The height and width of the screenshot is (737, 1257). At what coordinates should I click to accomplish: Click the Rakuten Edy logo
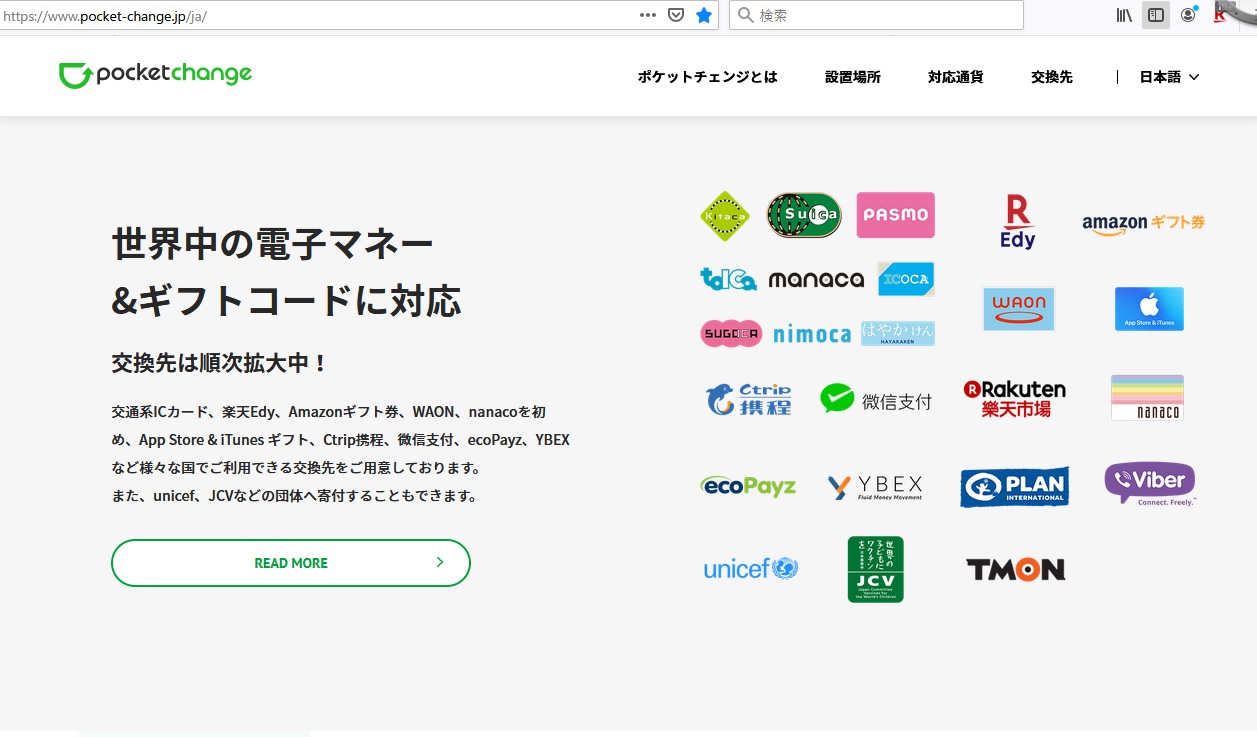tap(1018, 222)
